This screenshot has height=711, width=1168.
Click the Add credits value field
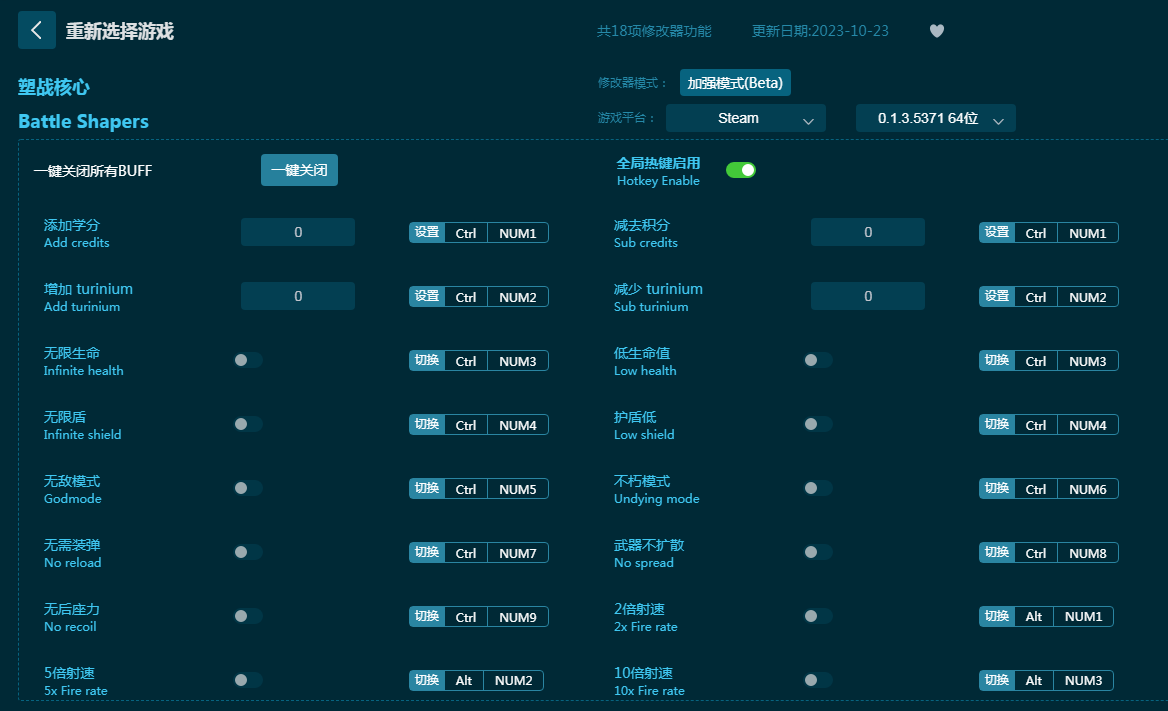tap(298, 232)
